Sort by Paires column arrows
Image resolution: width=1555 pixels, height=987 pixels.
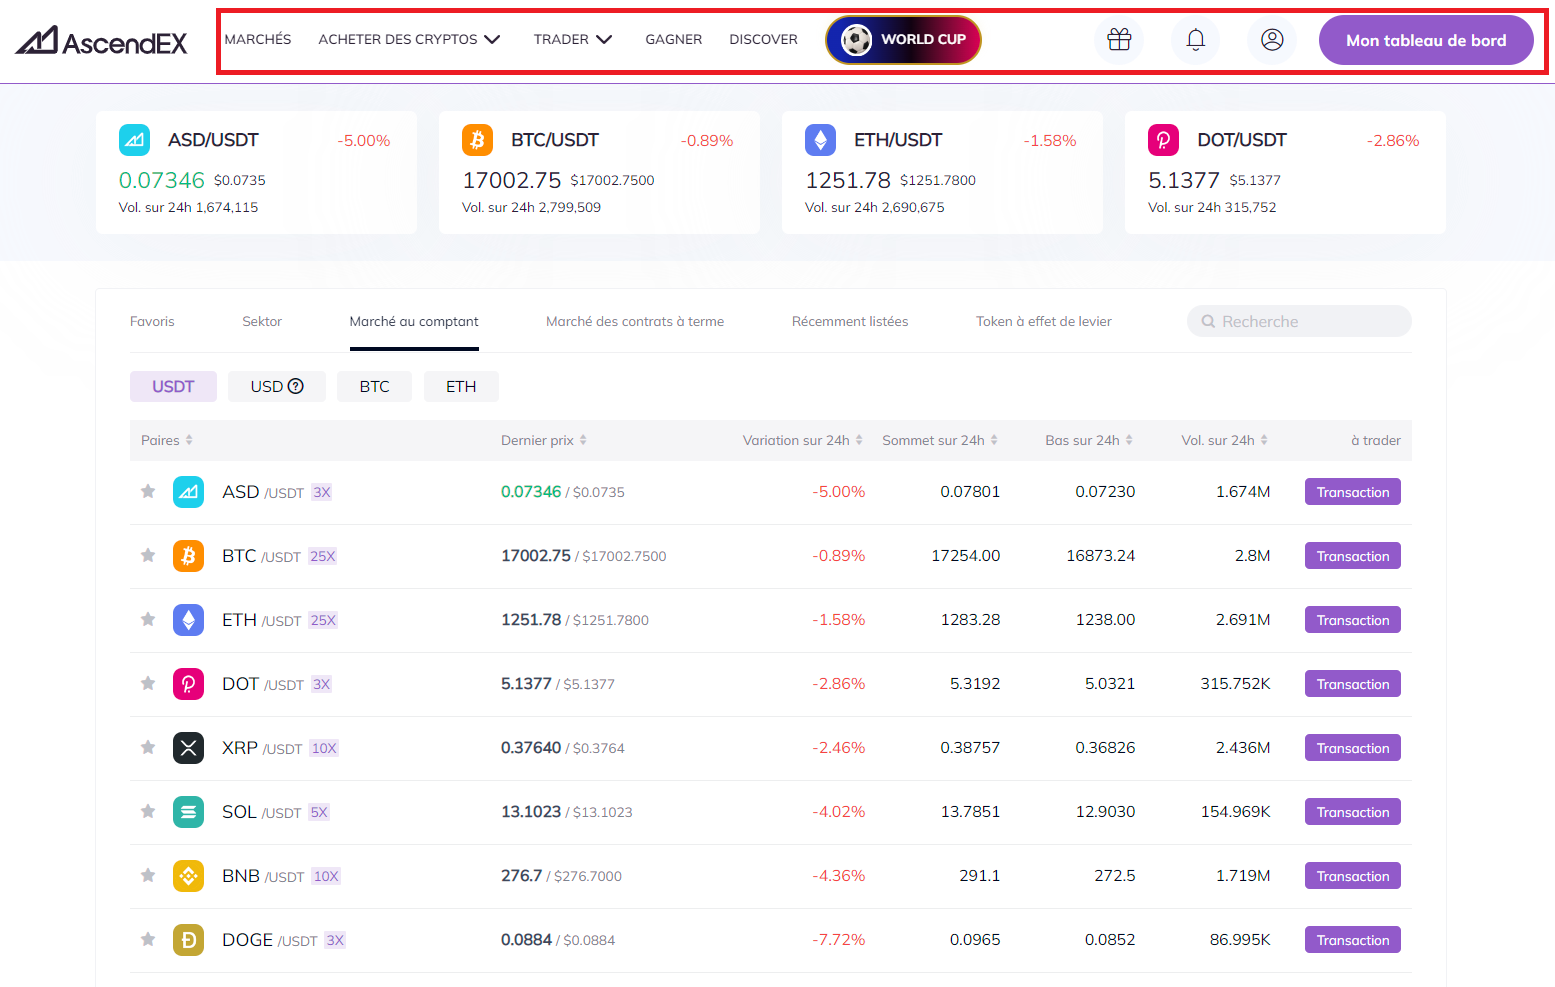(x=189, y=440)
